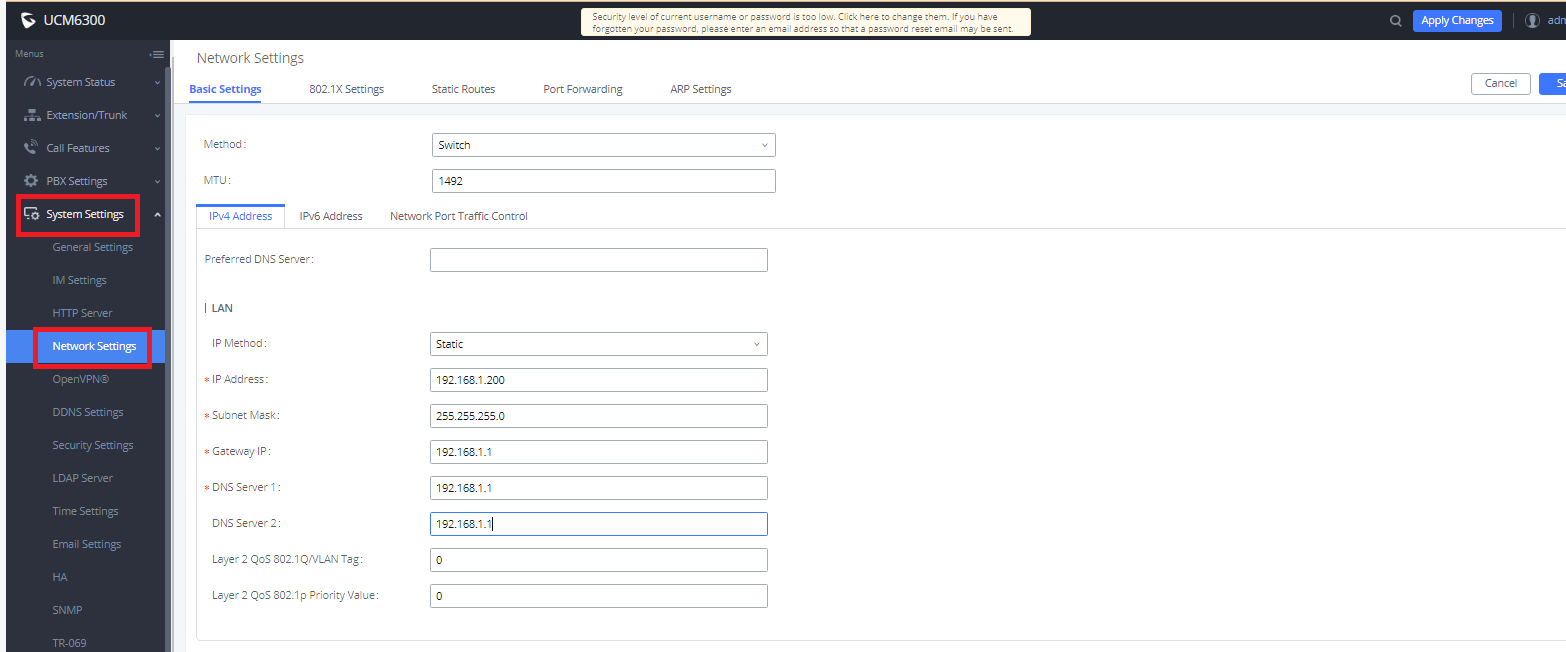
Task: Click the Cancel button
Action: coord(1501,83)
